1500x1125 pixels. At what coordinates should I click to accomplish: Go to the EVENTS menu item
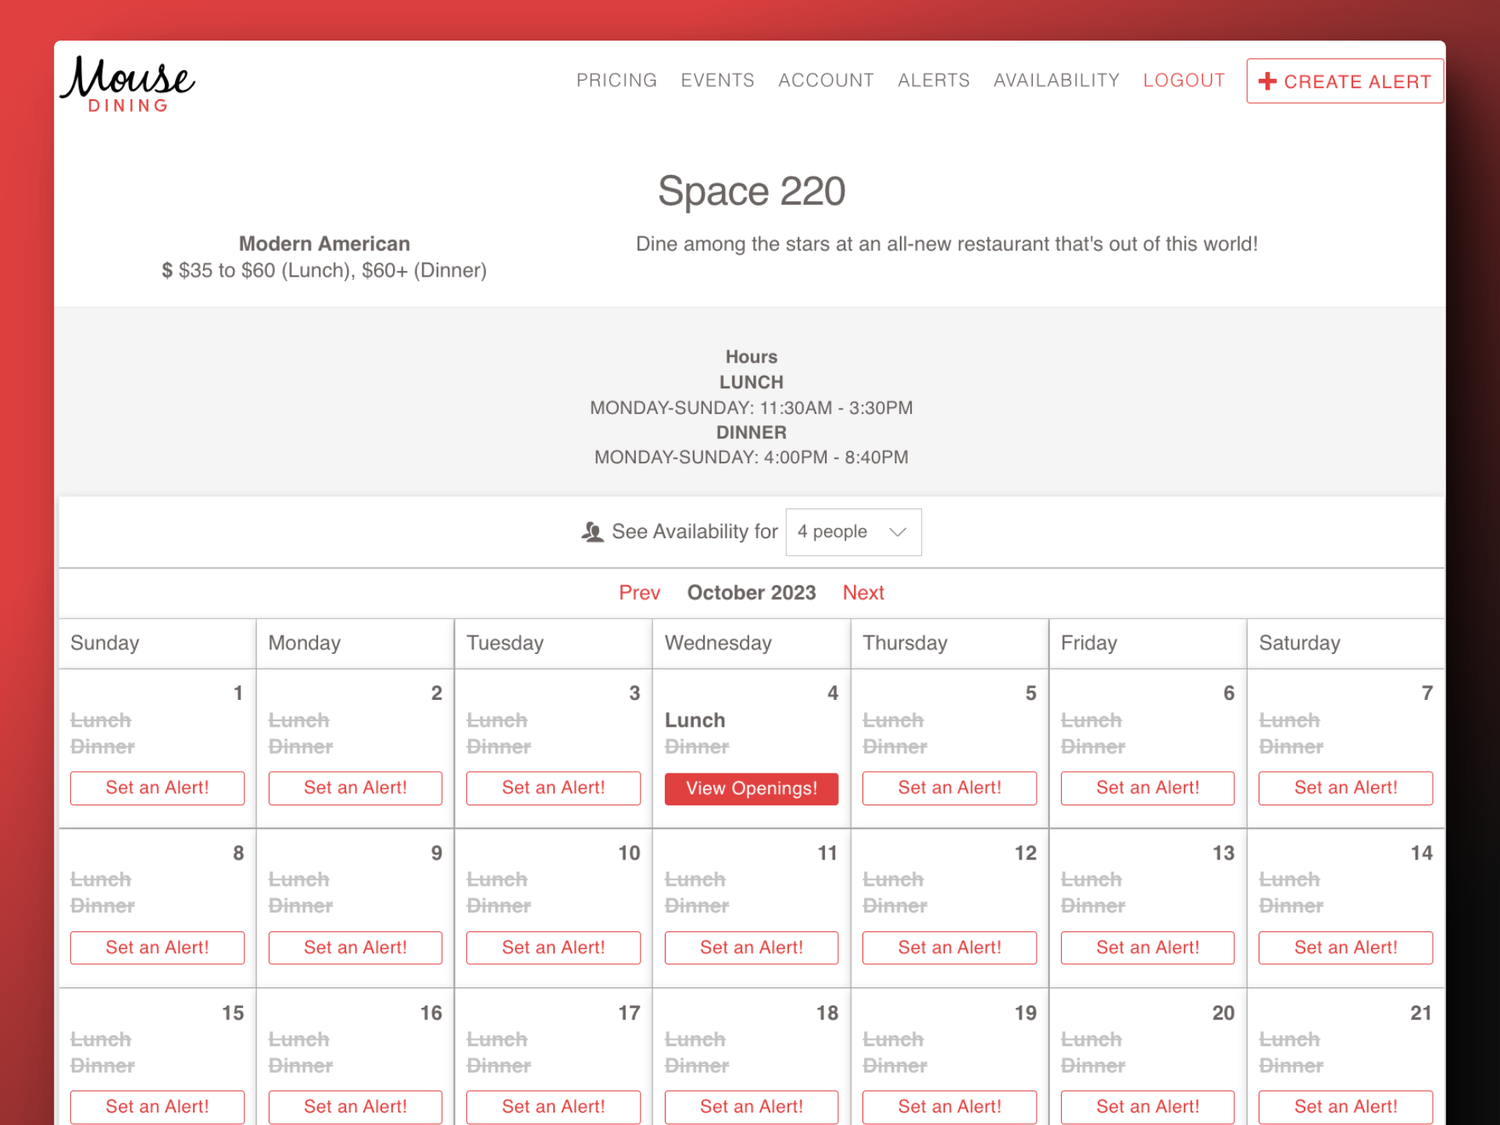pyautogui.click(x=717, y=80)
